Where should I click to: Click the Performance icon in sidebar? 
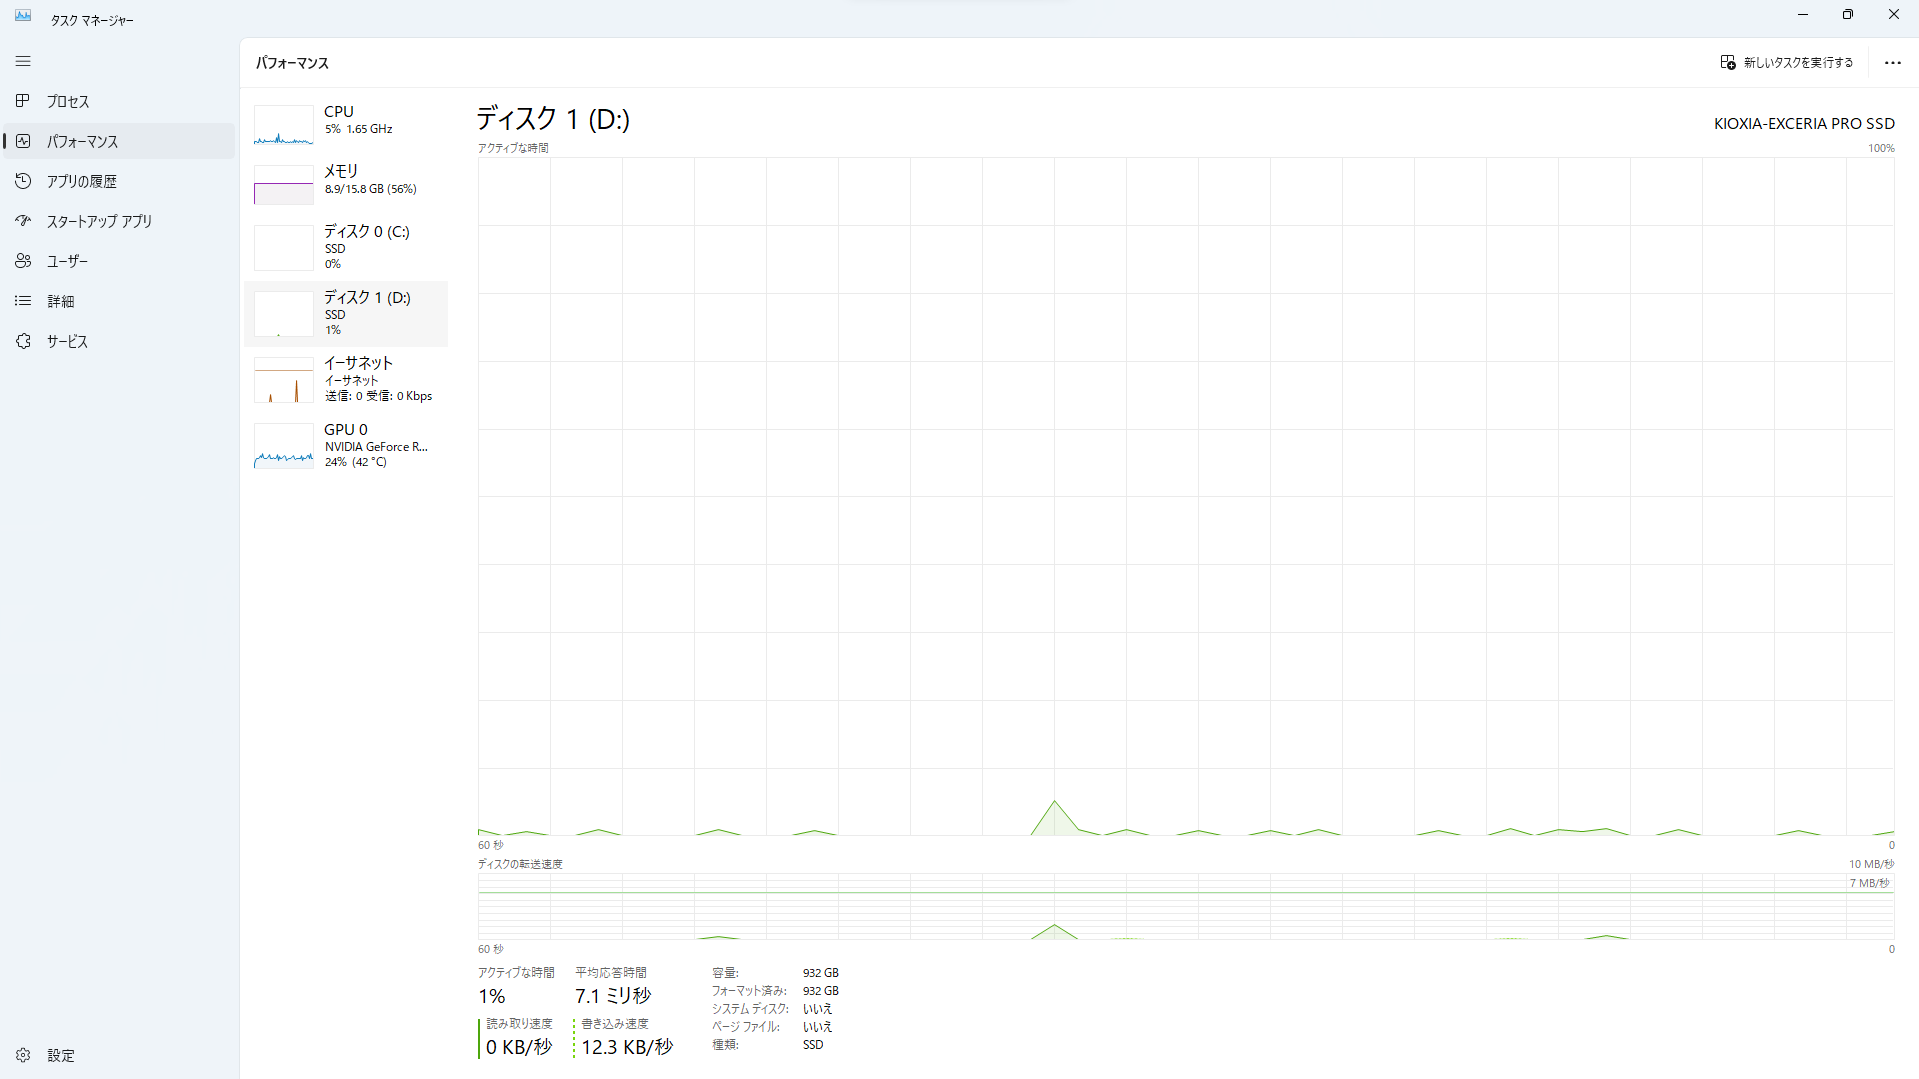(x=23, y=141)
